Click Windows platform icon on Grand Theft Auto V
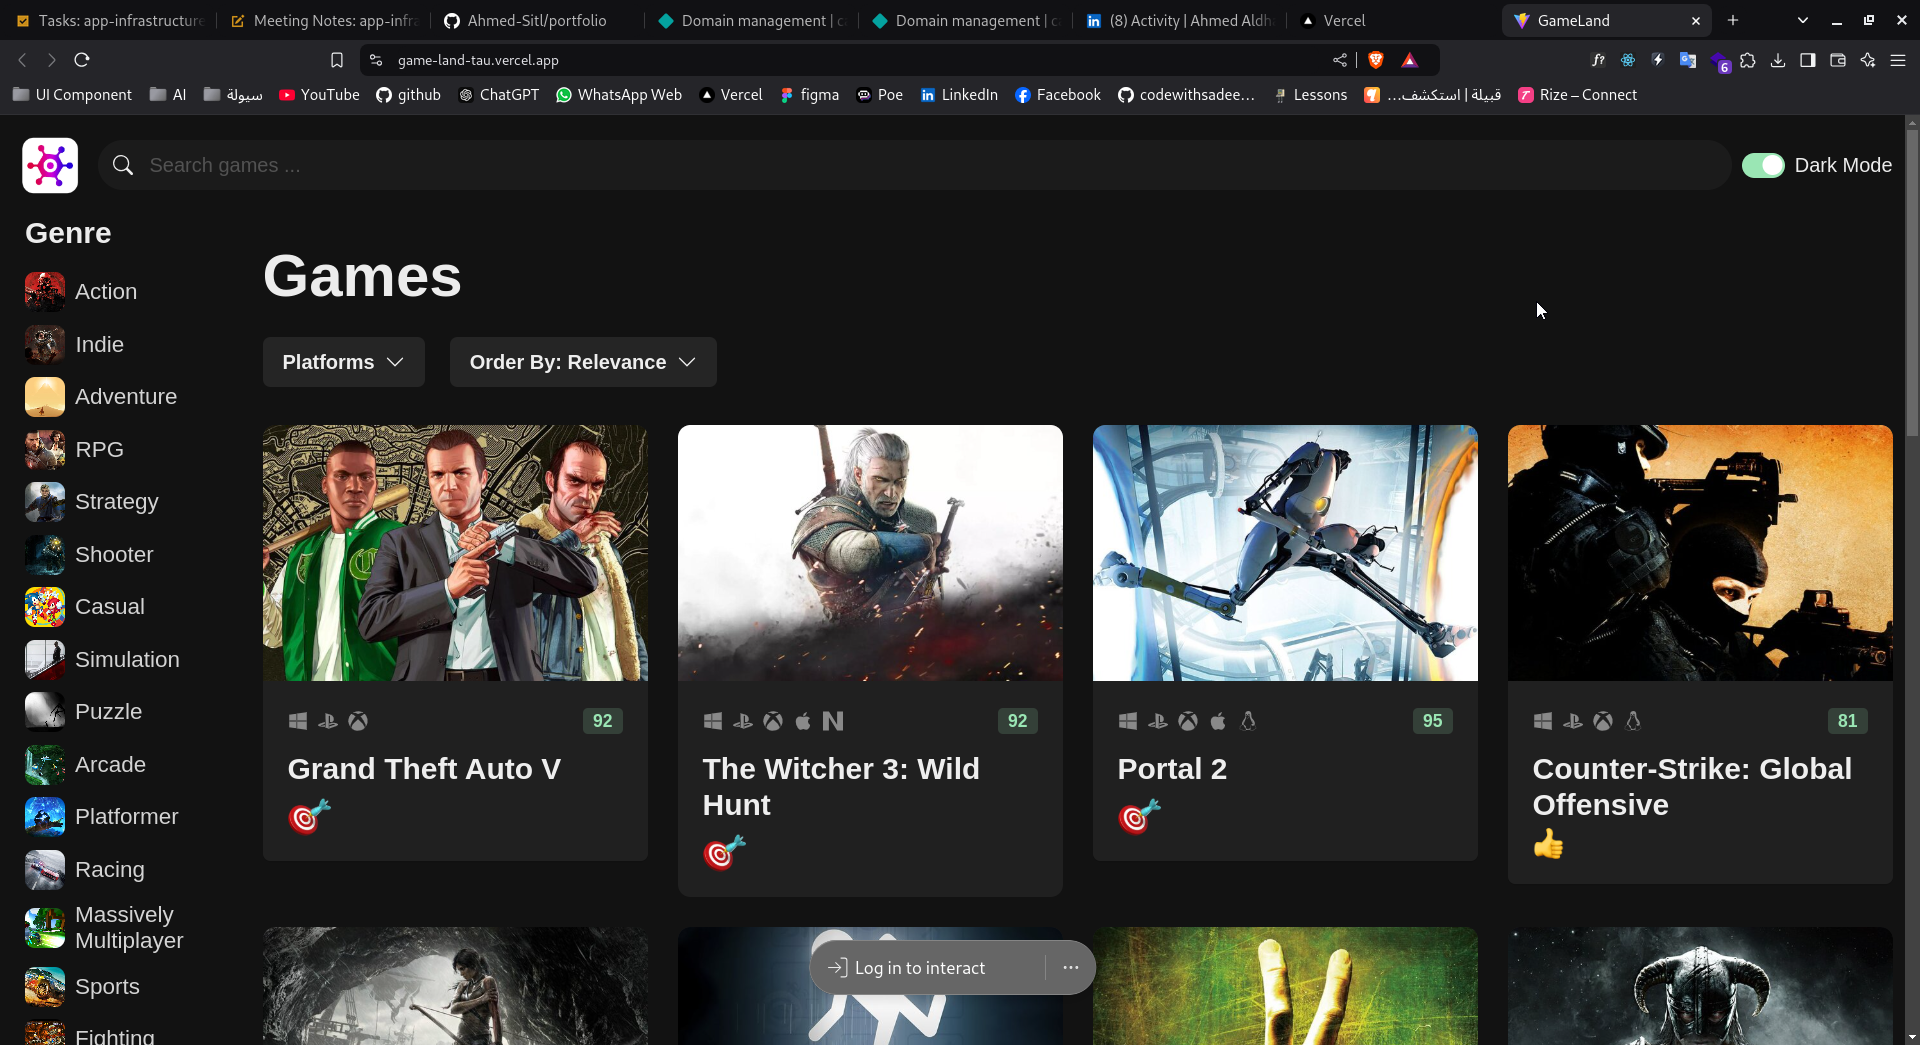 [298, 721]
